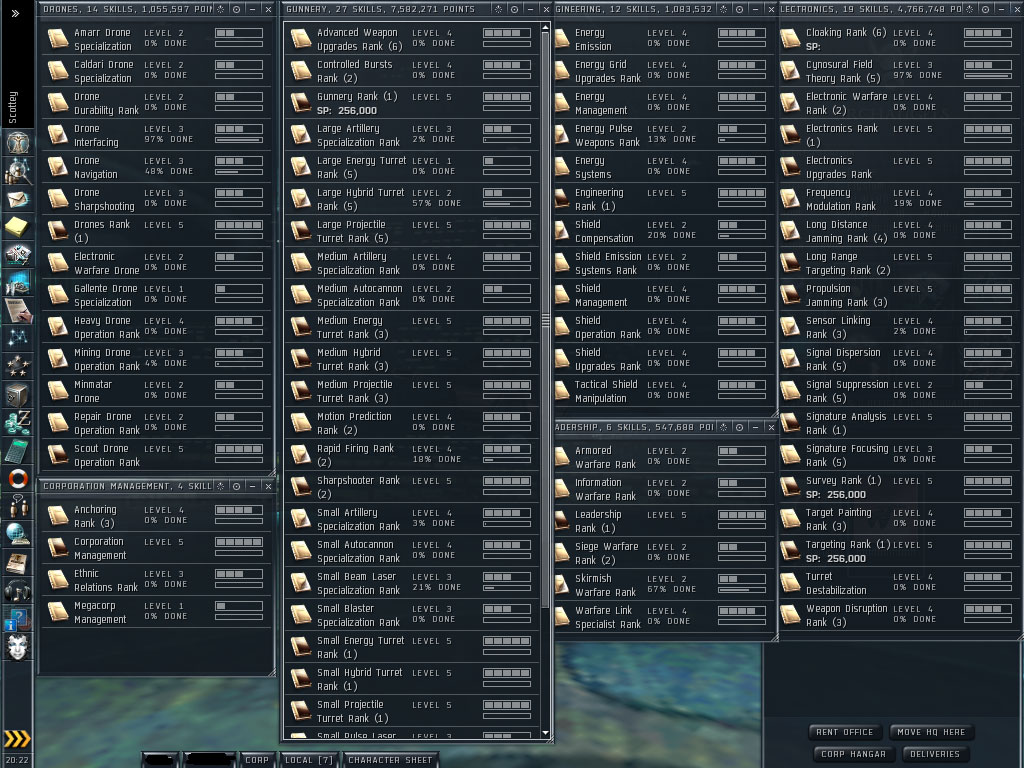Open People & Places magnifier icon in sidebar
This screenshot has height=768, width=1024.
point(18,171)
